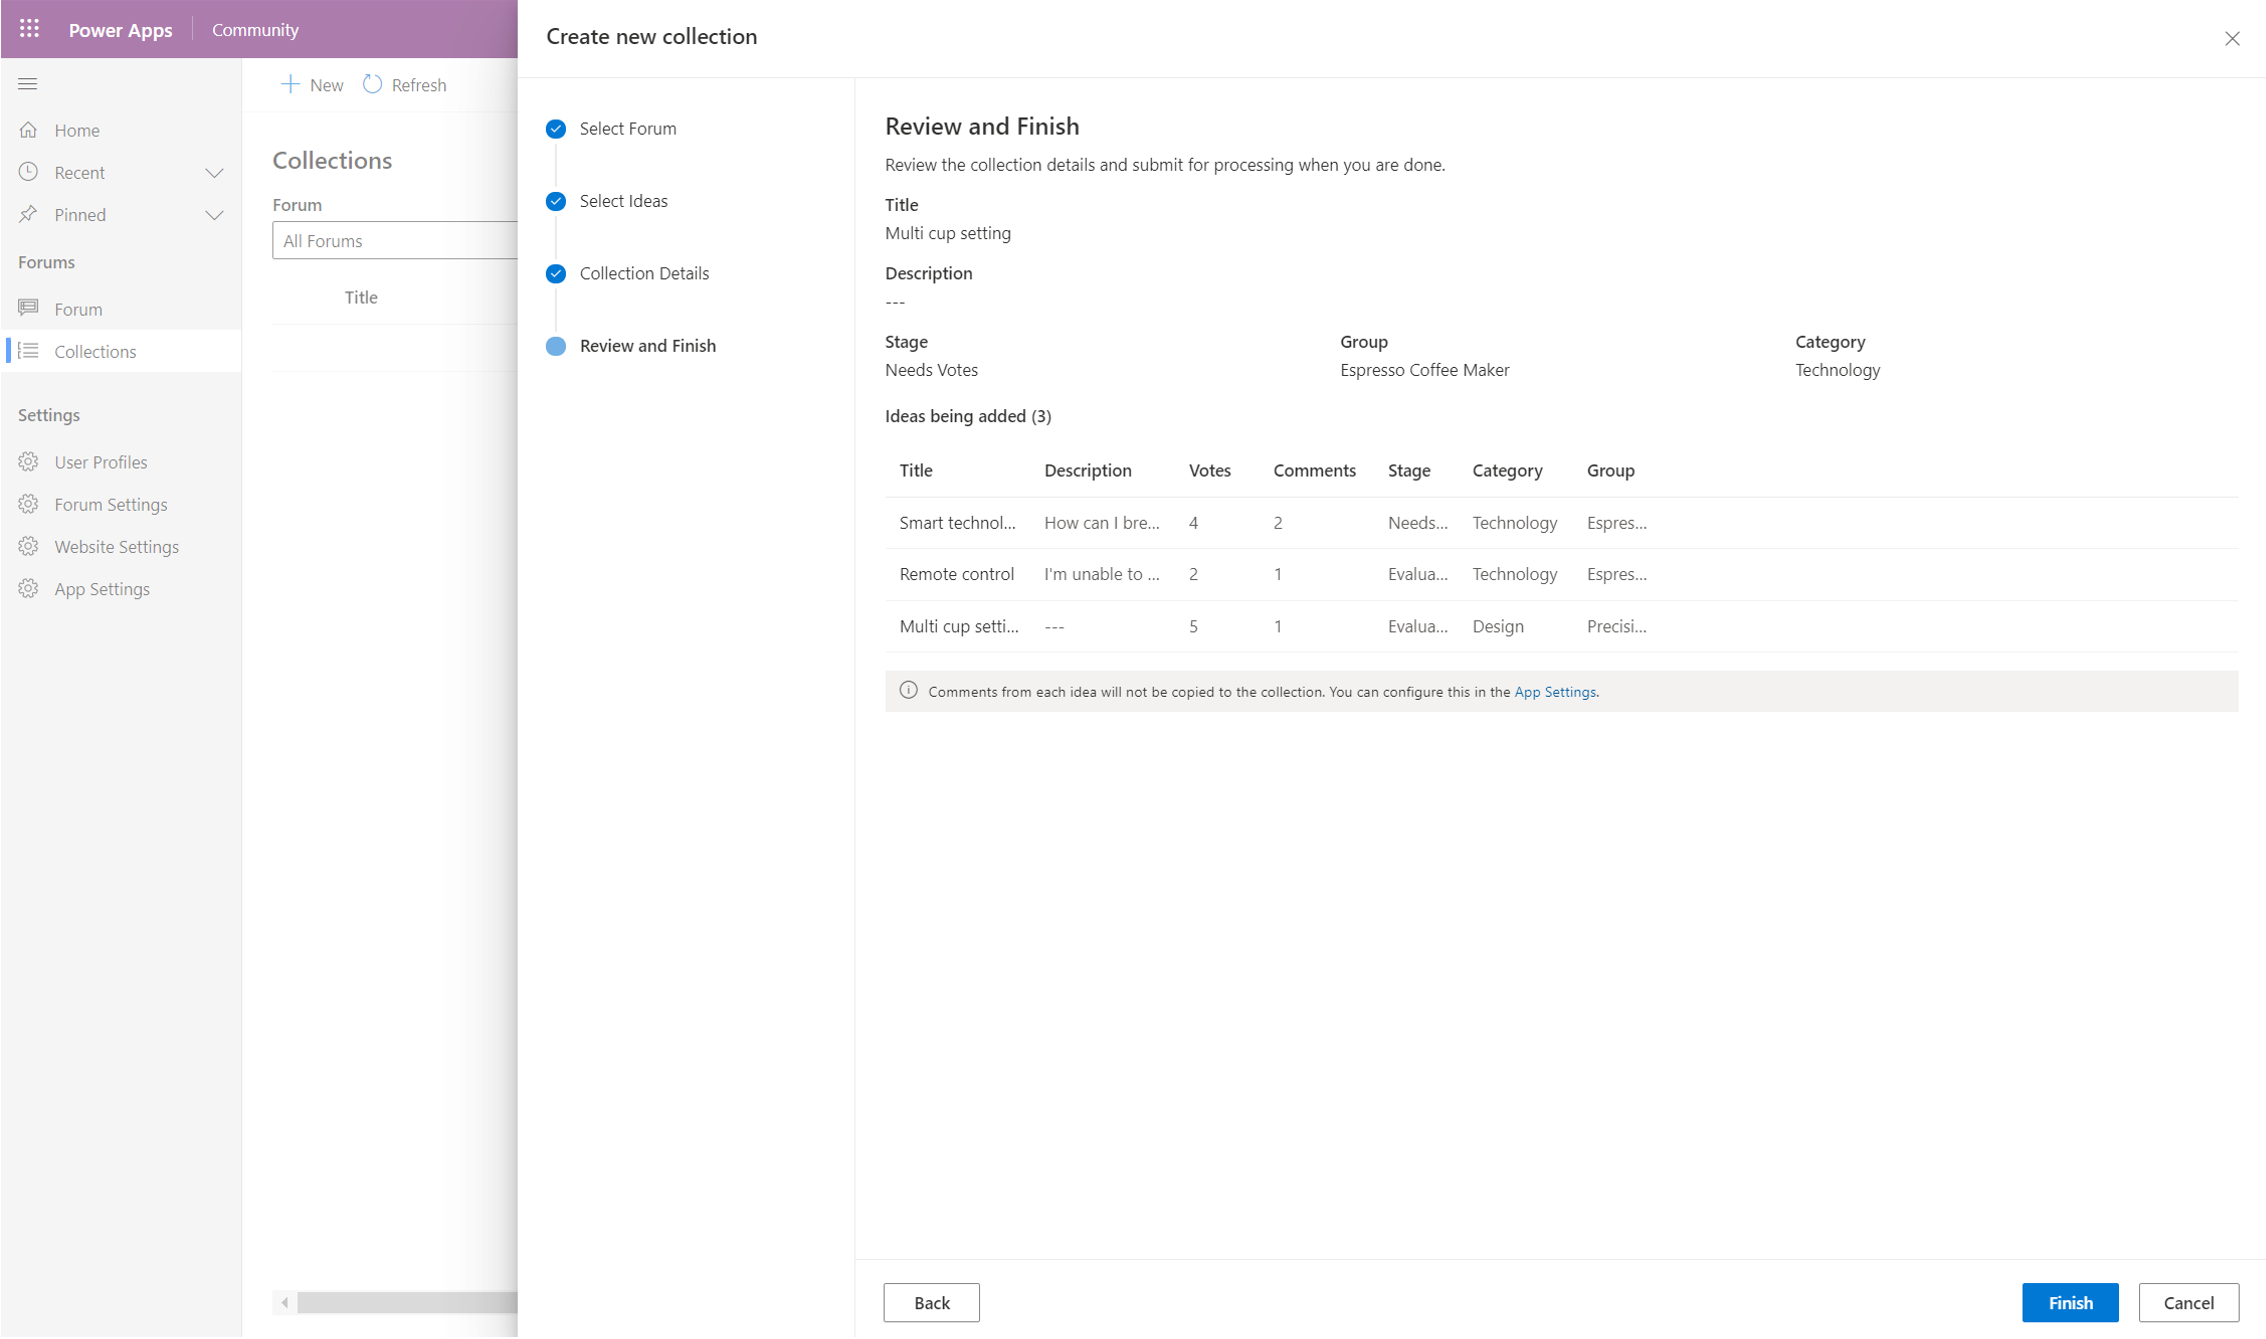Click the Back button to previous step
Viewport: 2266px width, 1339px height.
(931, 1301)
